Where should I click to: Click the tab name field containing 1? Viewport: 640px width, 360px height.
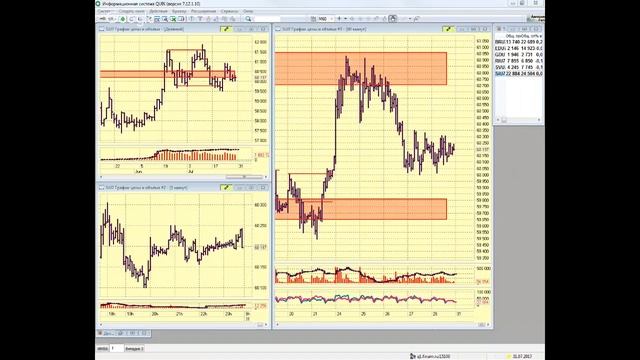(116, 349)
